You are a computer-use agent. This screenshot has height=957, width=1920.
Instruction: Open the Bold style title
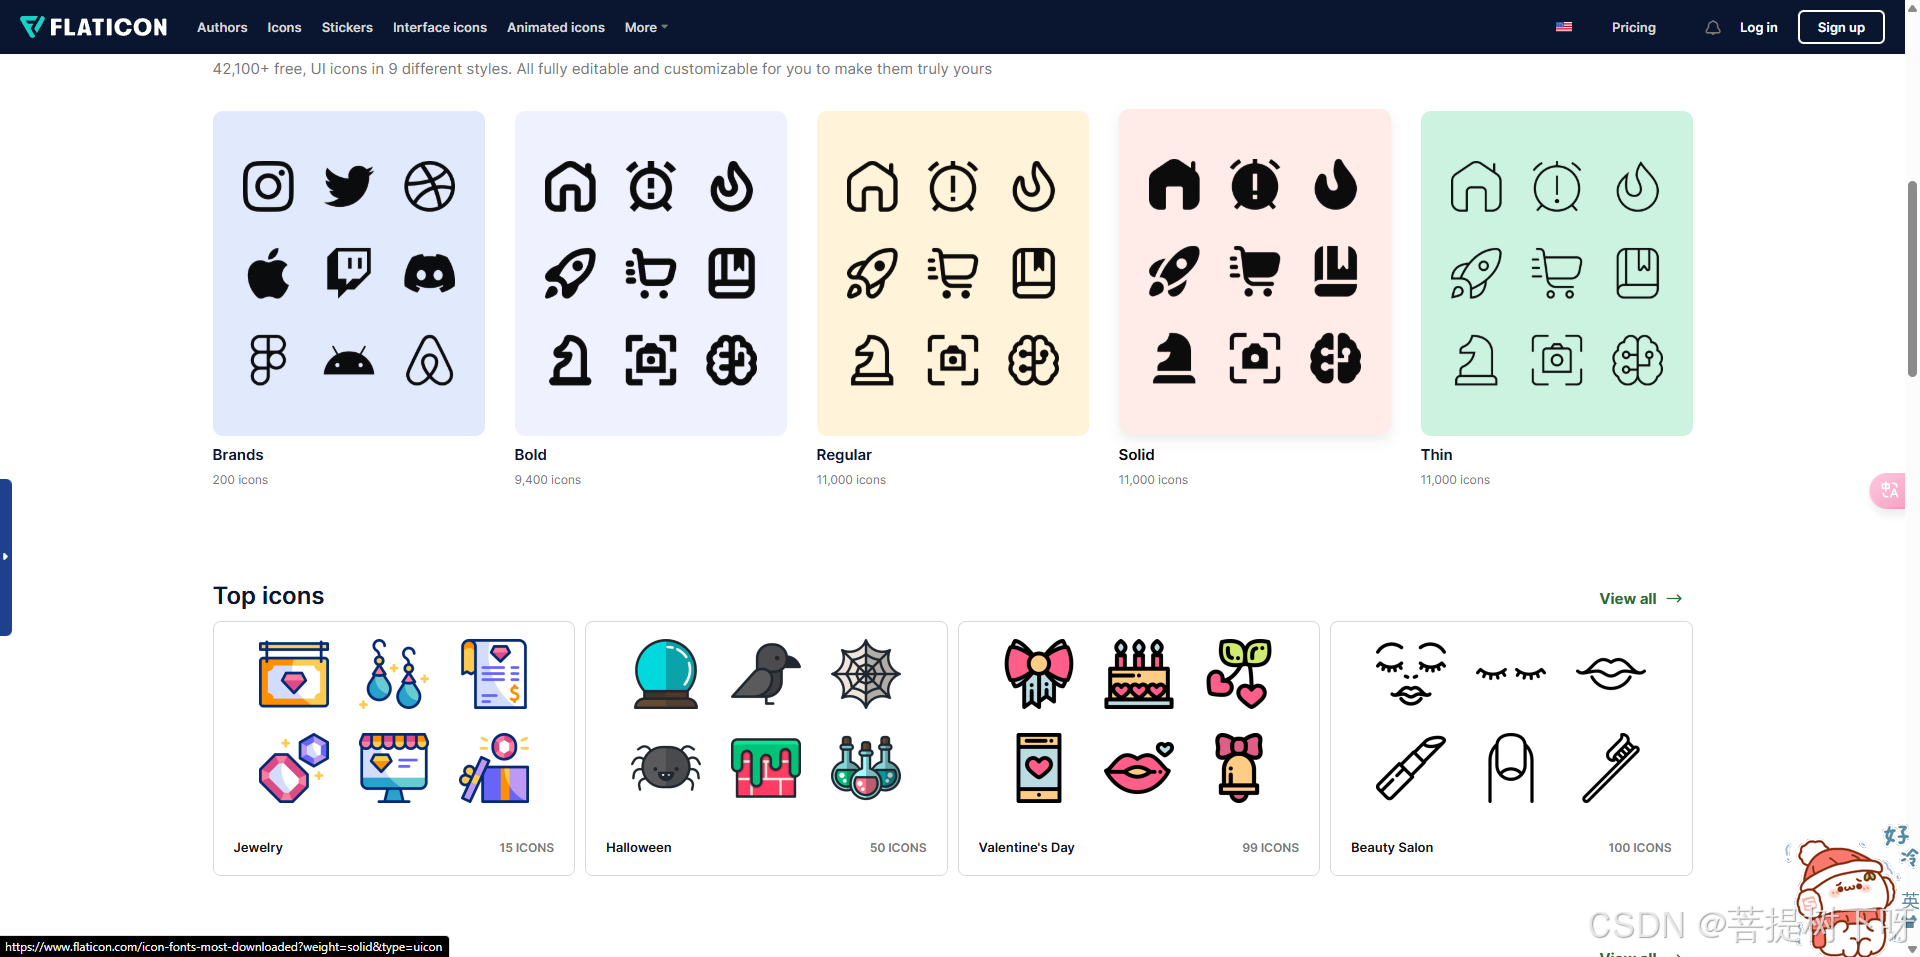click(531, 454)
